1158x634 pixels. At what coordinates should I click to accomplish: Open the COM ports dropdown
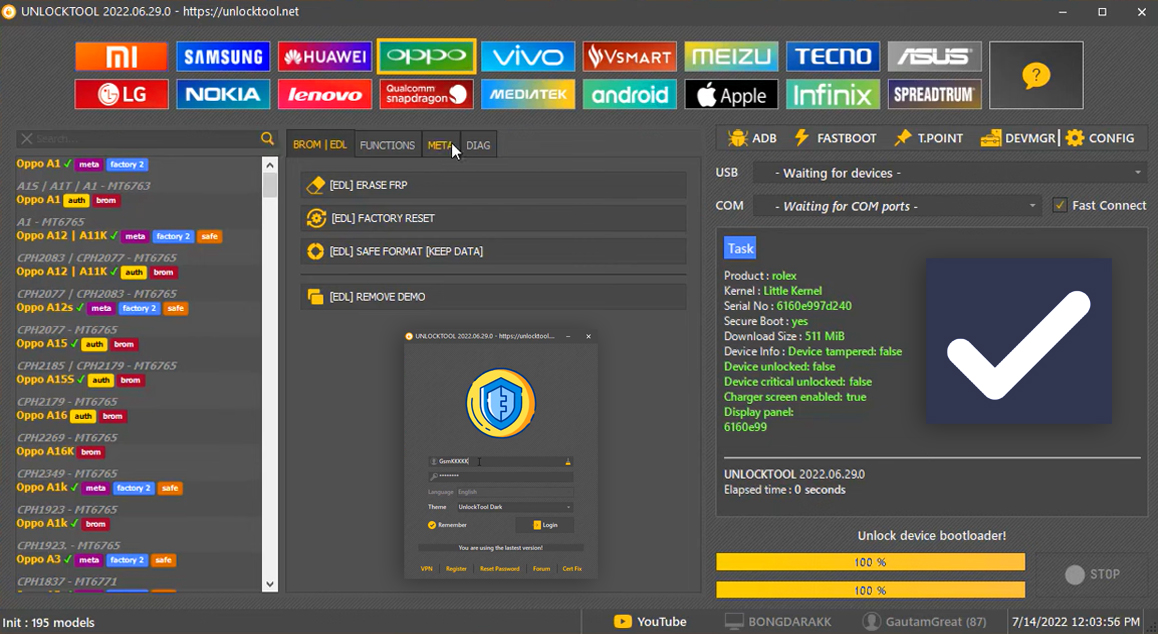pos(897,206)
